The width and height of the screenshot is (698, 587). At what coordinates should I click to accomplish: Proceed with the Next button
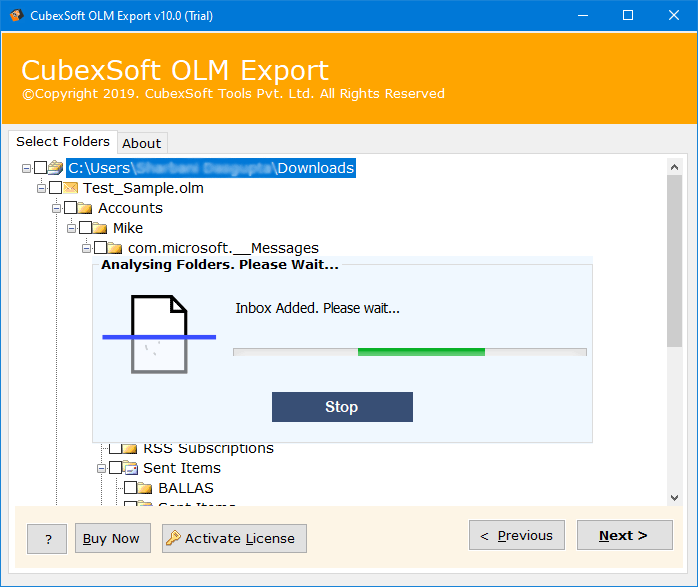tap(625, 535)
